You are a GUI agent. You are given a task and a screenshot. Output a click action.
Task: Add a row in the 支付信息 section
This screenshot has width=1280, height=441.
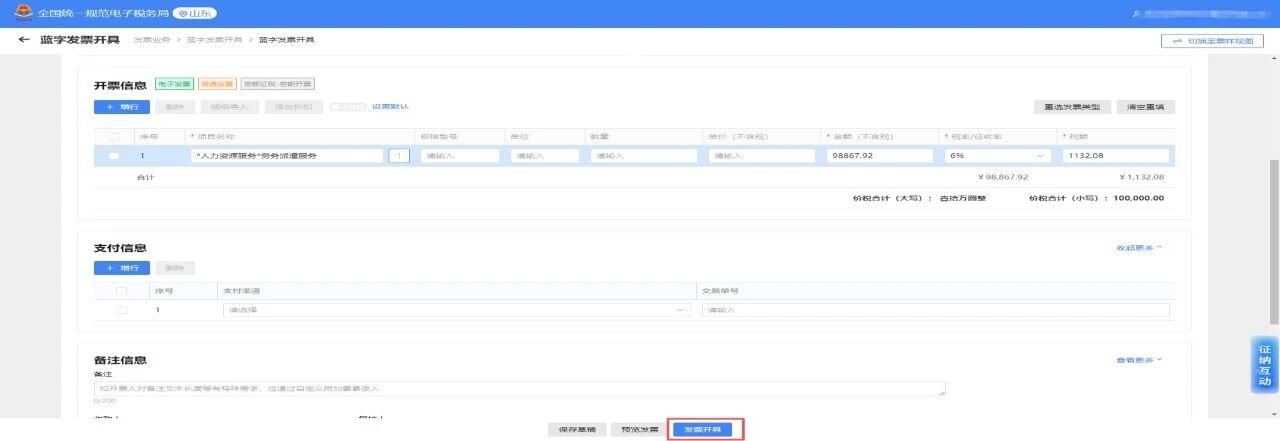(x=121, y=268)
